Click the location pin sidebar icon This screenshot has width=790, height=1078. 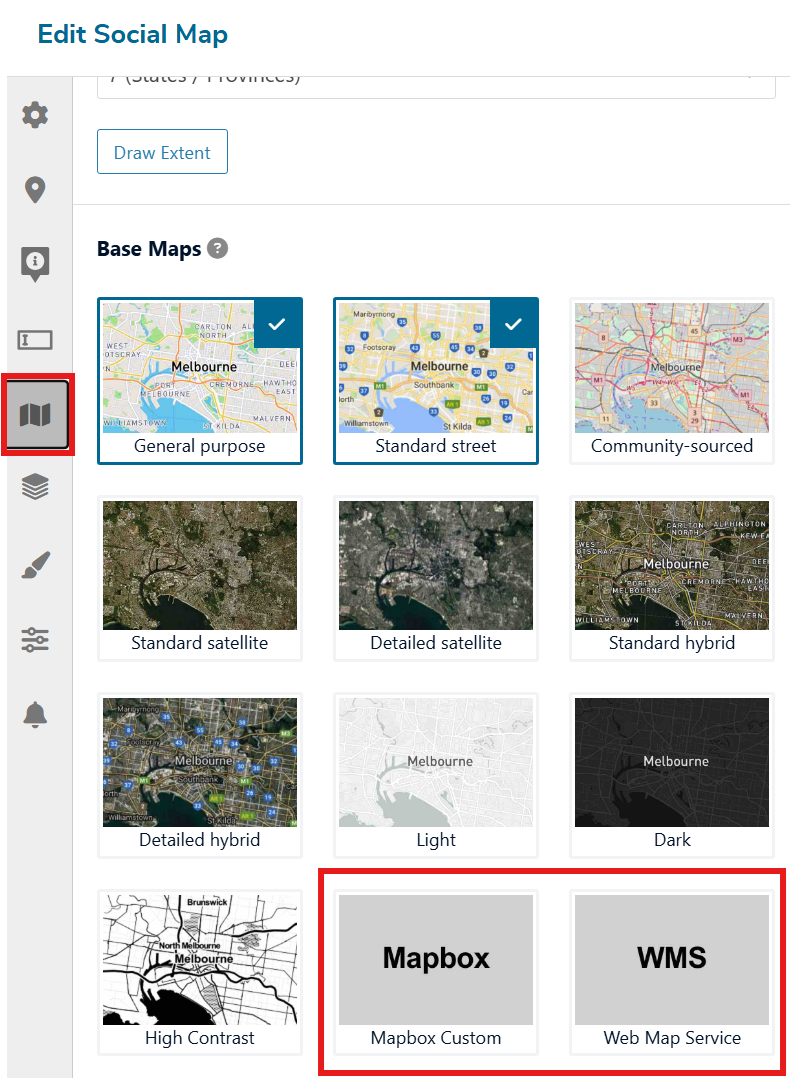[x=36, y=190]
